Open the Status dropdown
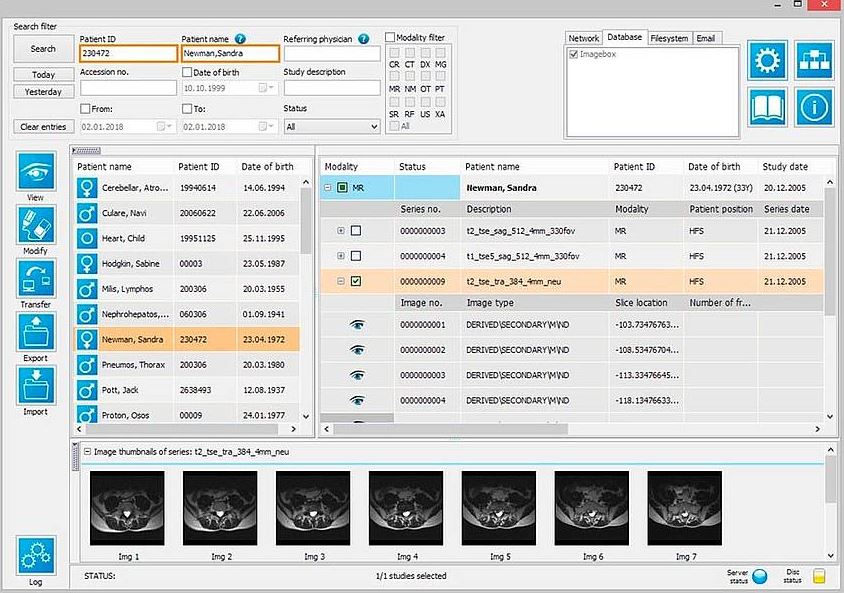Screen dimensions: 844x593 coord(332,126)
